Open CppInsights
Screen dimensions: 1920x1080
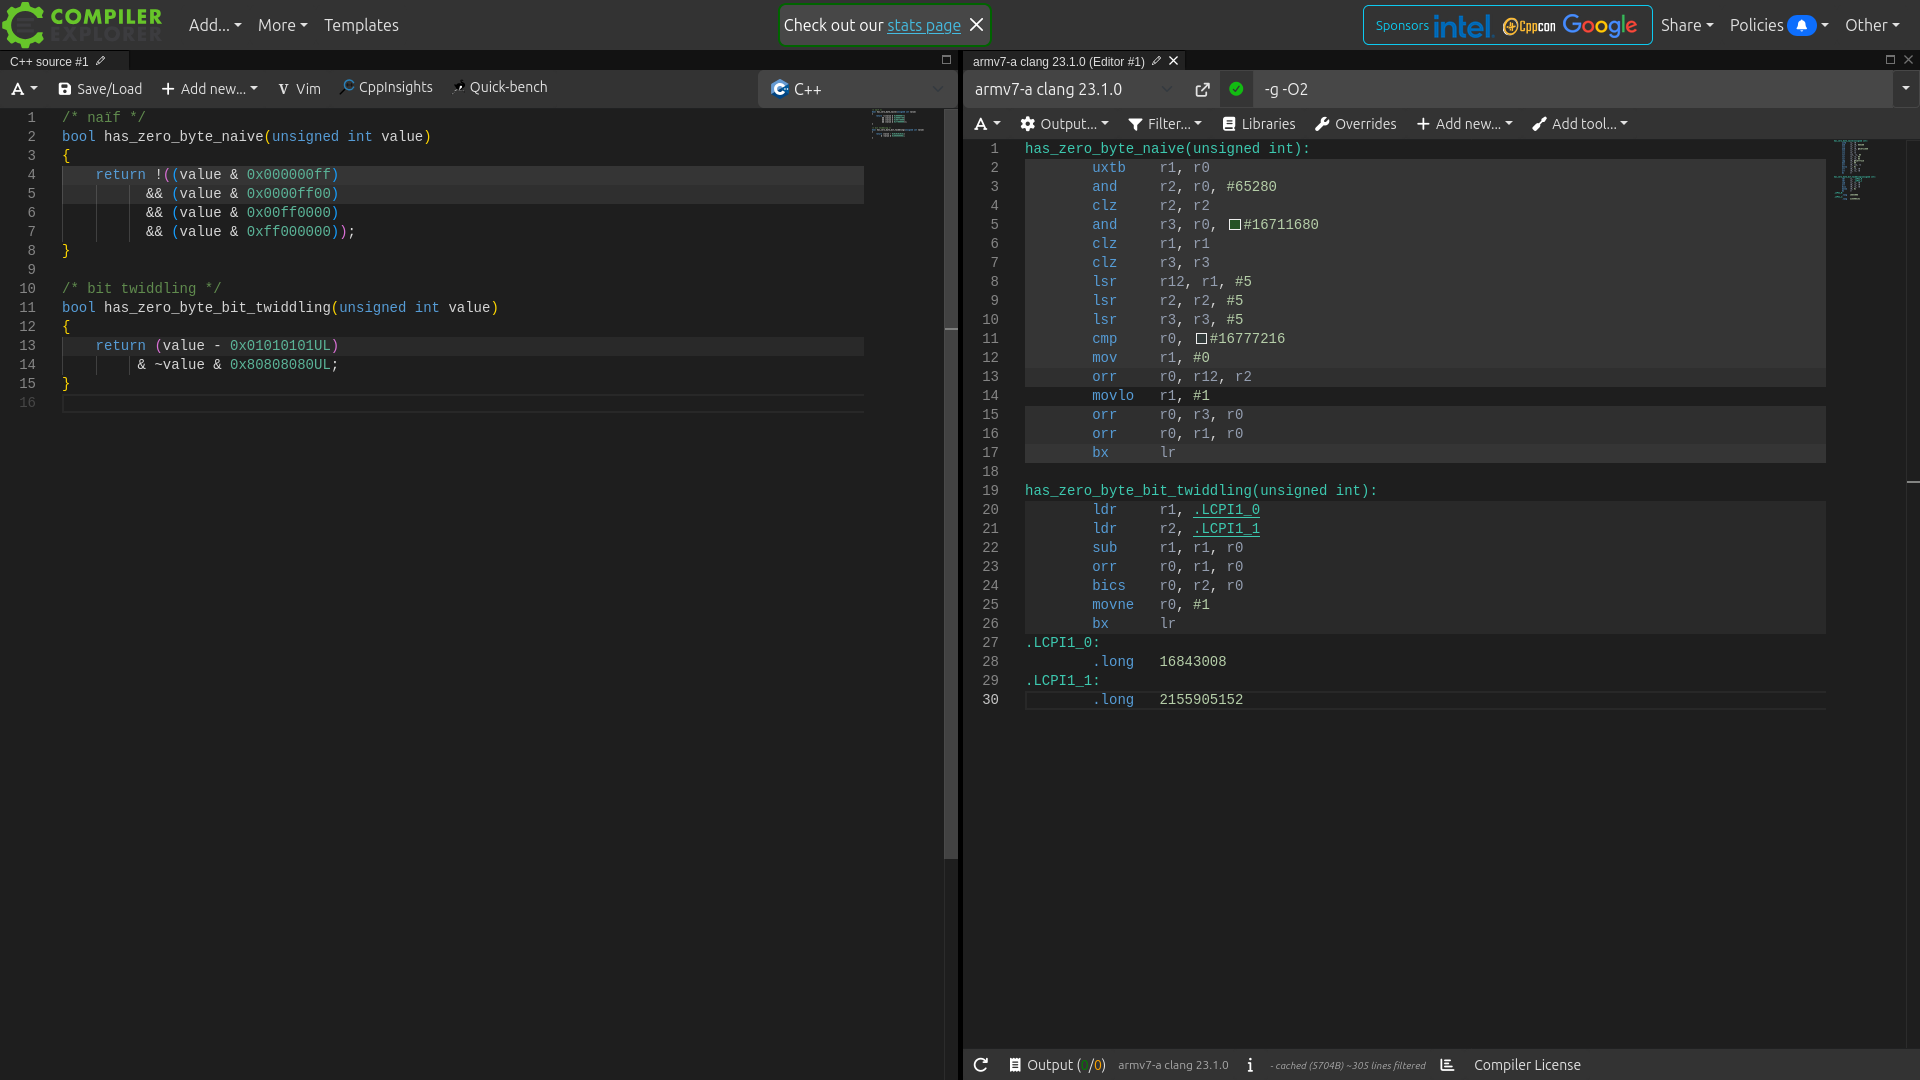(386, 87)
